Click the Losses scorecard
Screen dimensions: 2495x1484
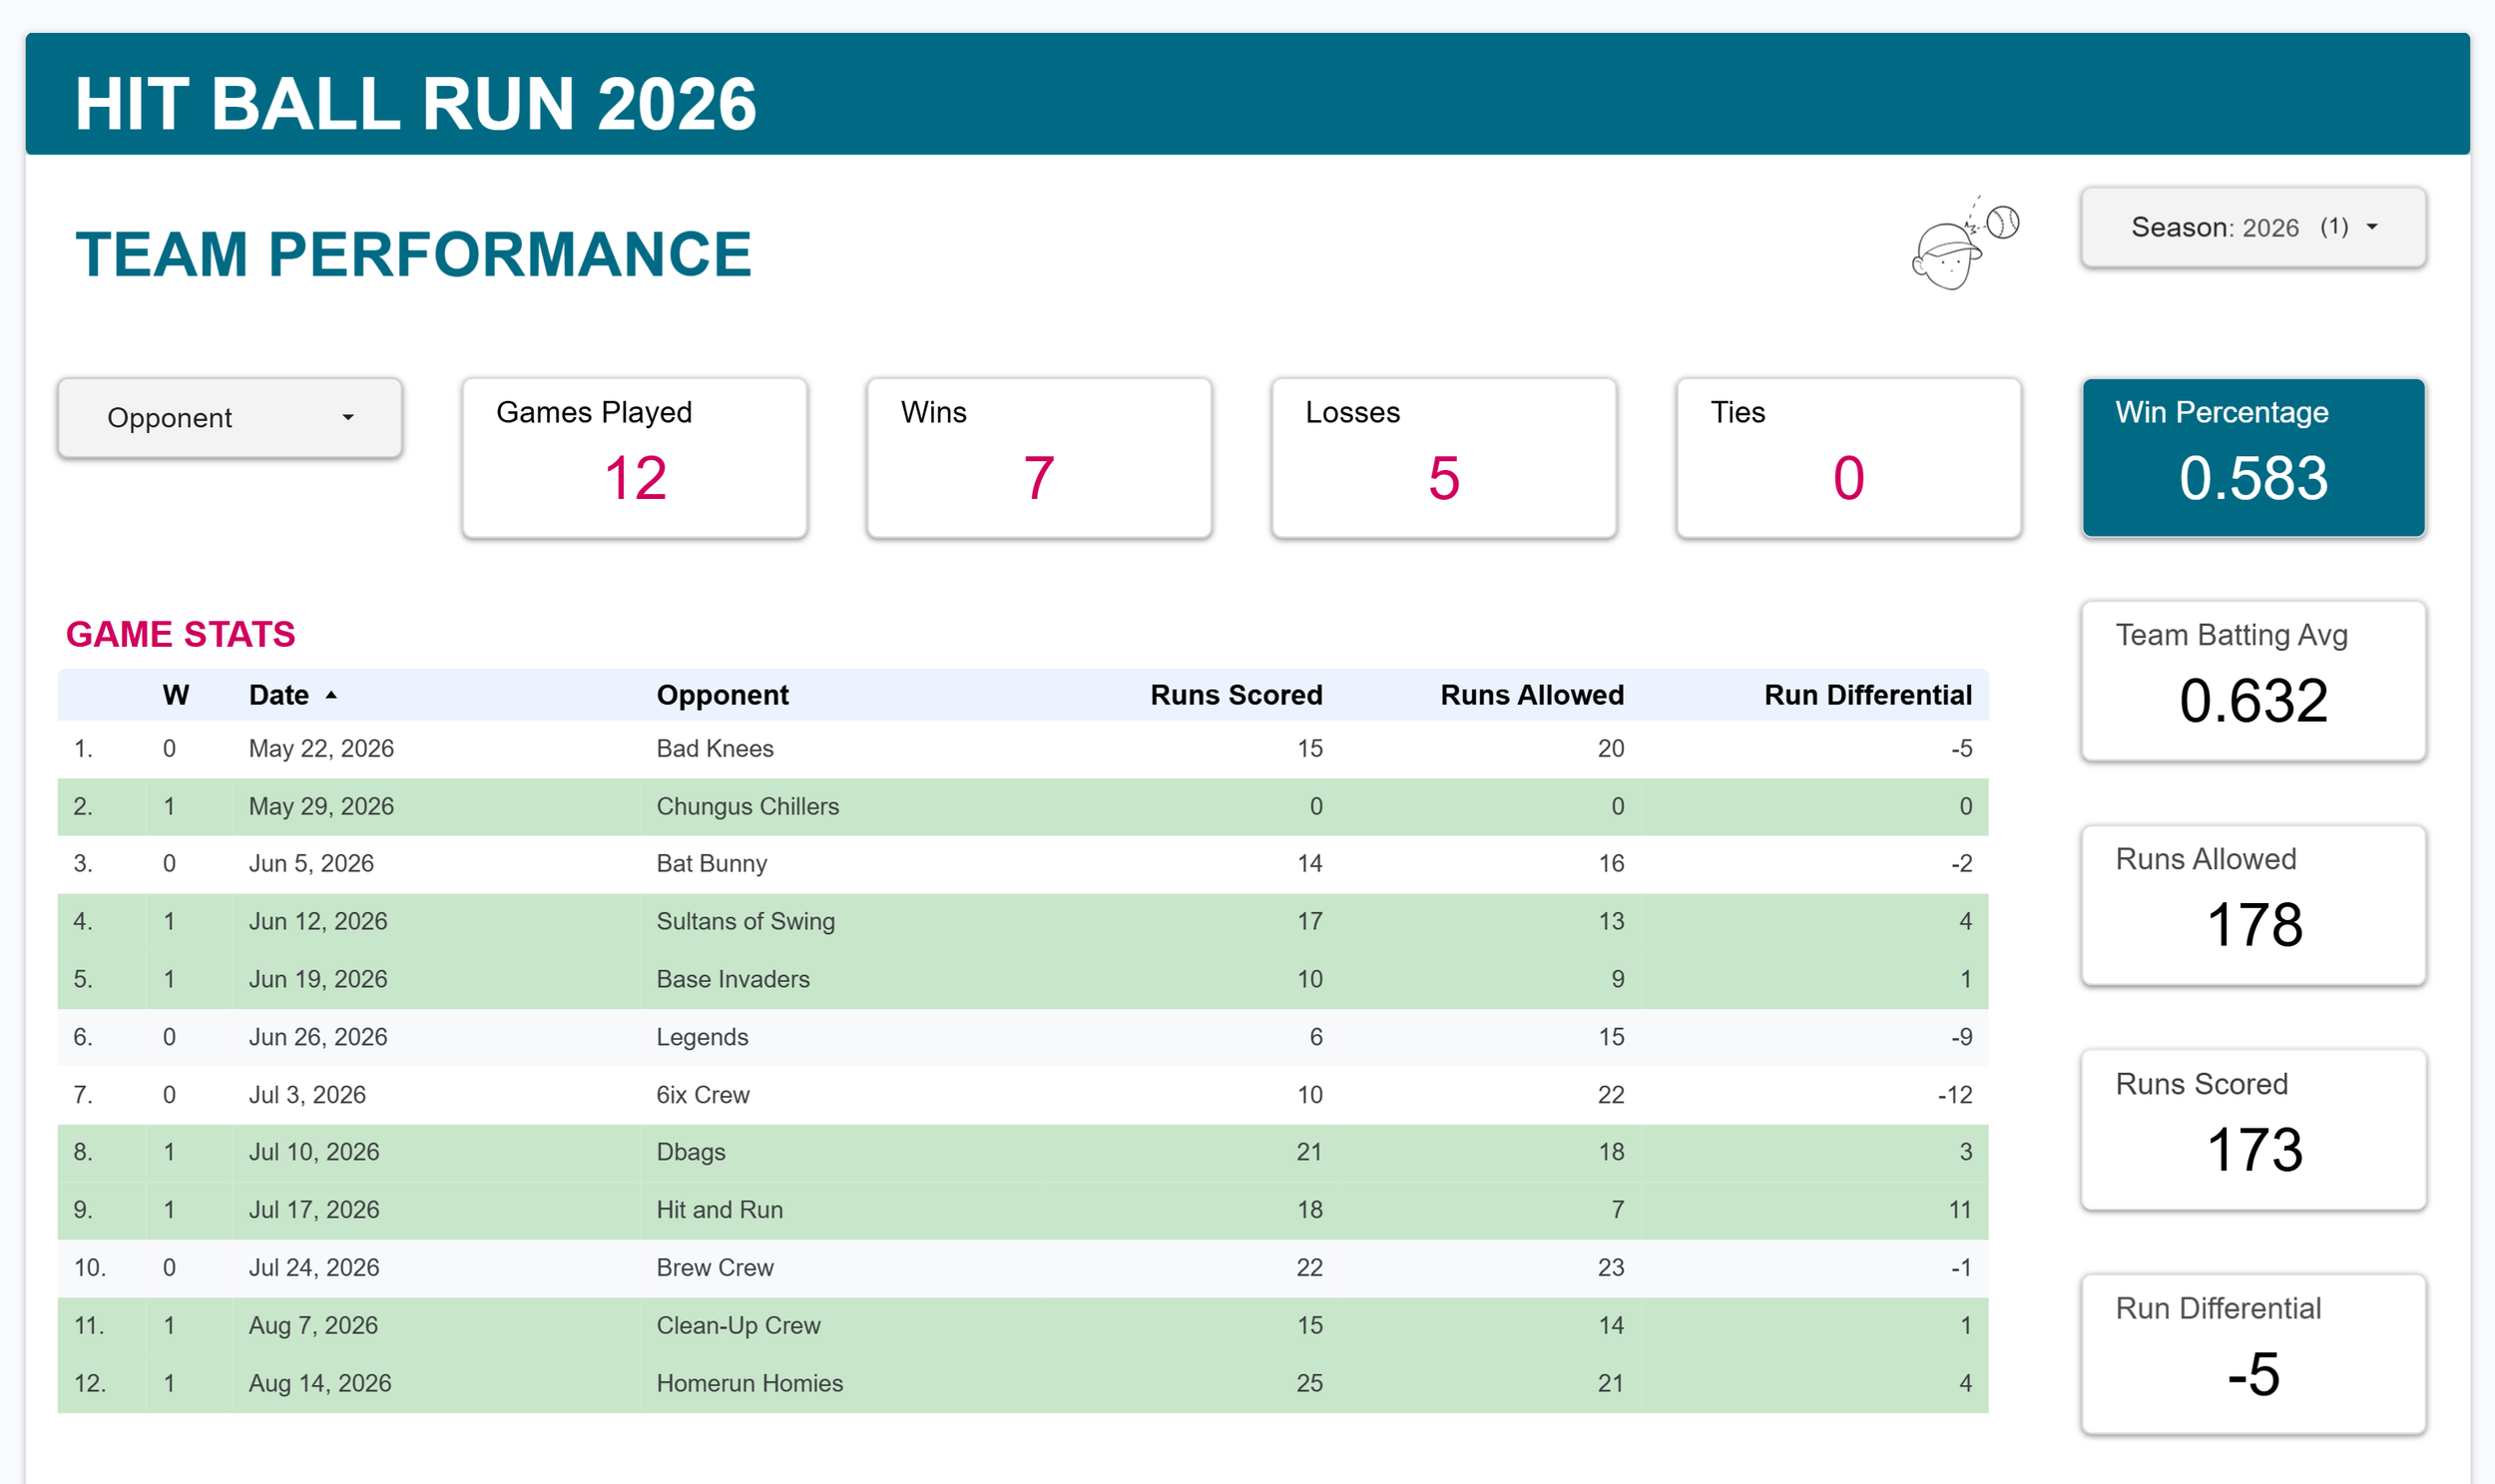click(x=1444, y=458)
